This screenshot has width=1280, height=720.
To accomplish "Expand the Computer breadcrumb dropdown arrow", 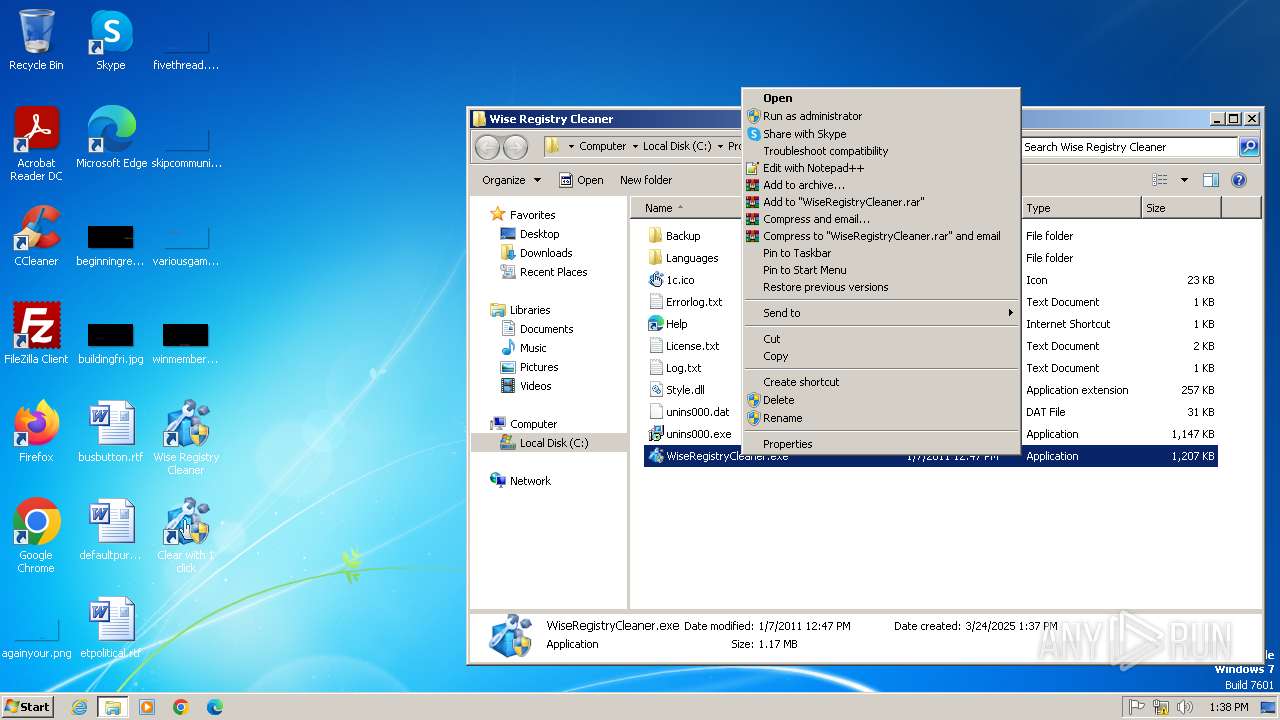I will point(634,147).
